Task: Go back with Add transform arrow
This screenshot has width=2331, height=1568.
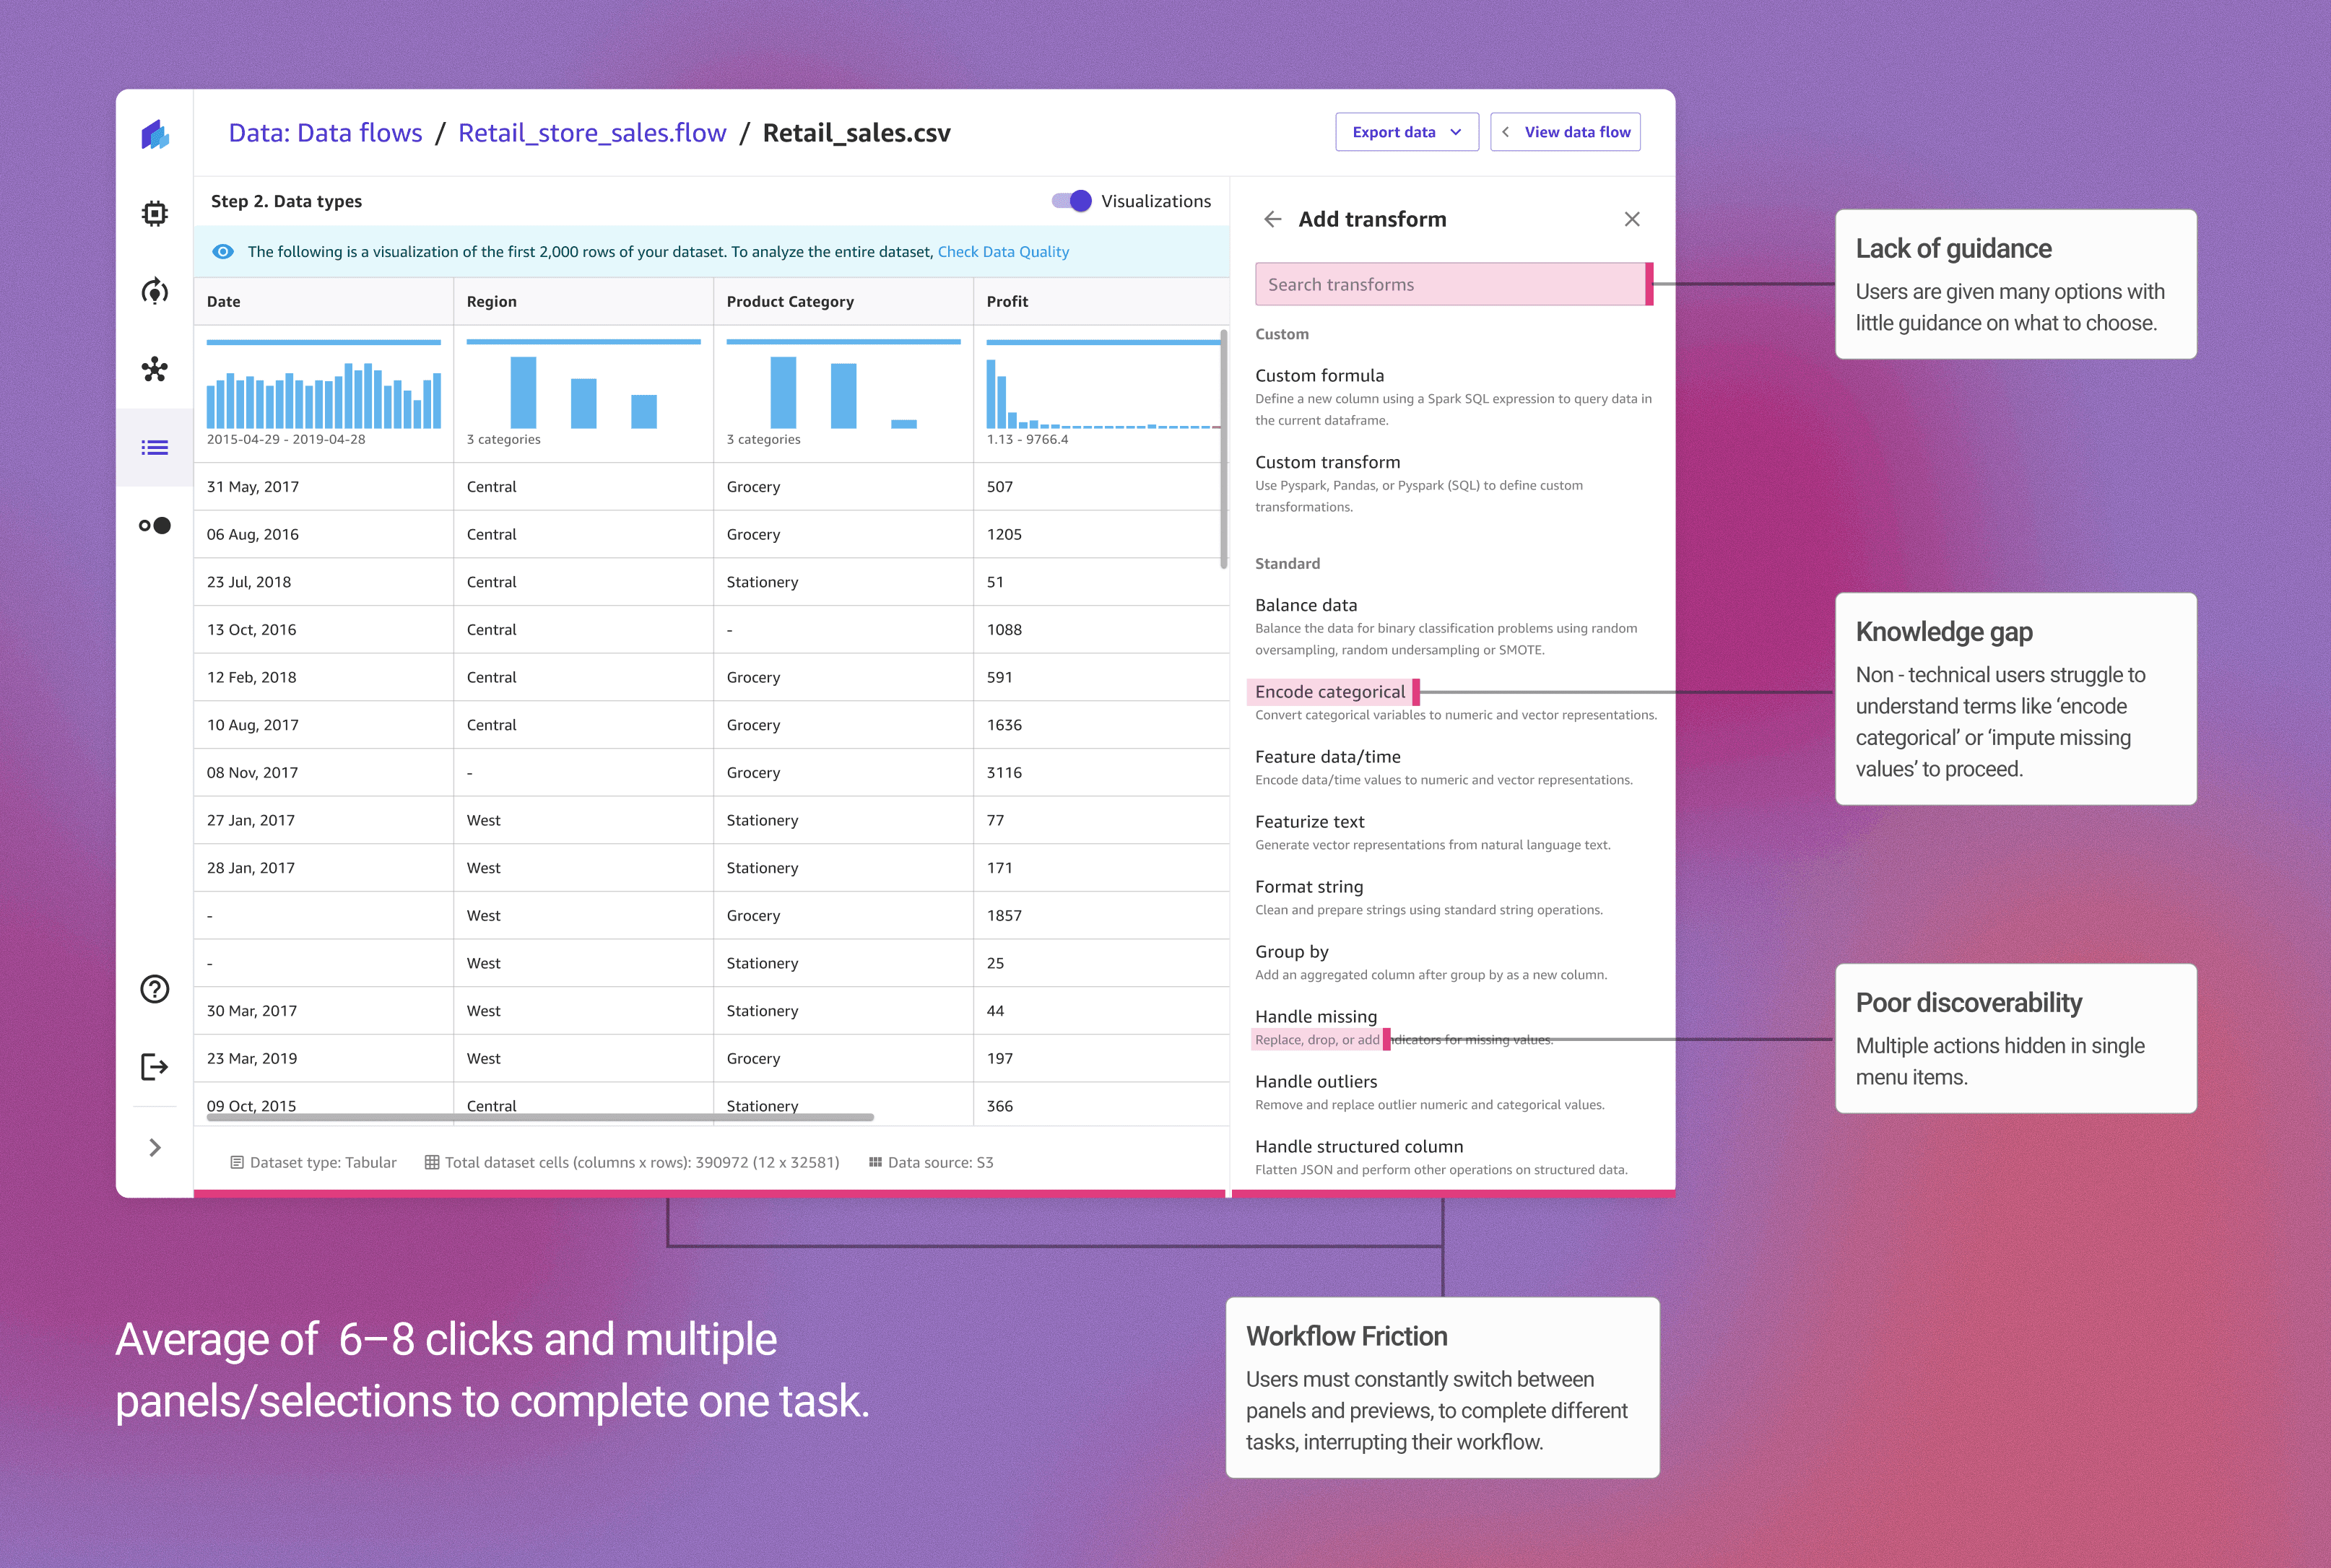Action: pyautogui.click(x=1272, y=219)
